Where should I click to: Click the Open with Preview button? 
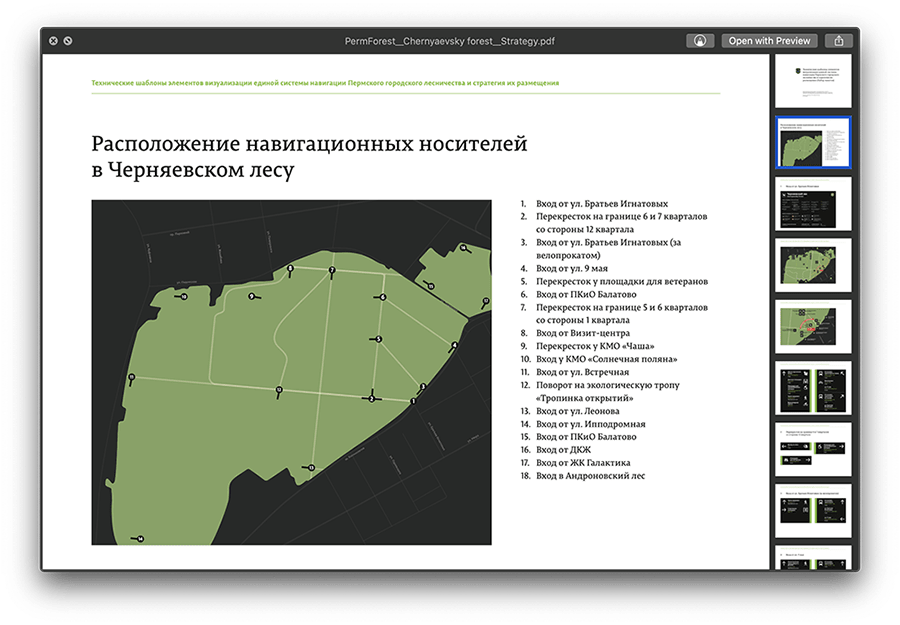[x=769, y=41]
